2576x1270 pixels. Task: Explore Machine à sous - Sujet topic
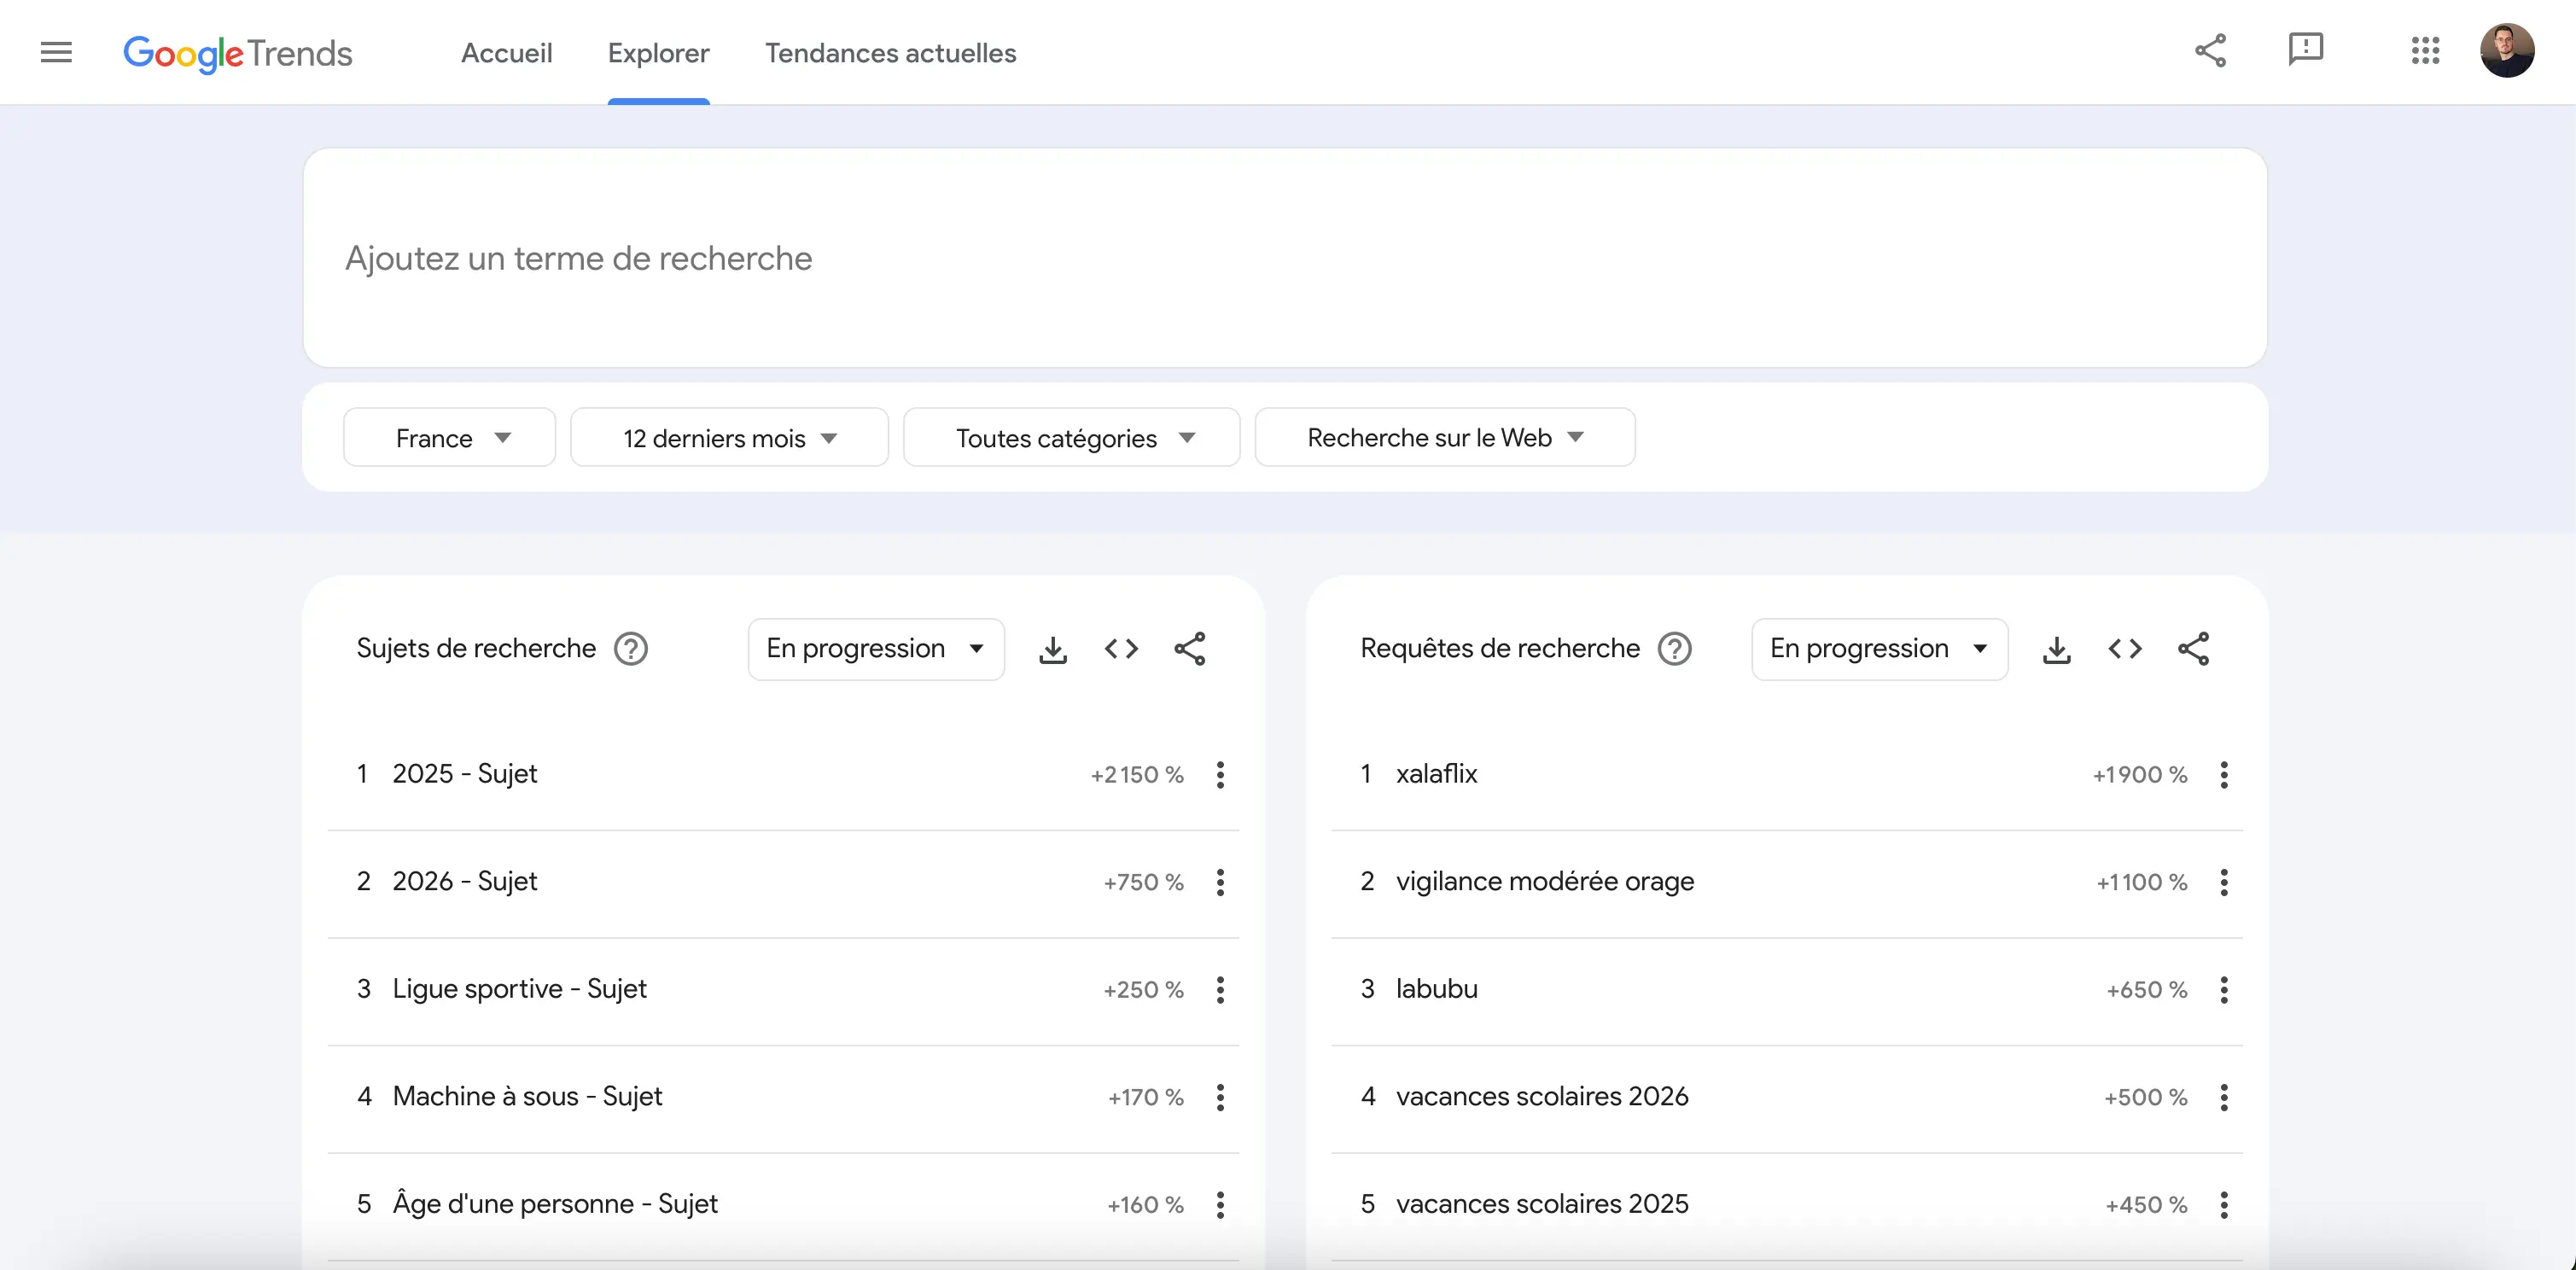point(527,1097)
